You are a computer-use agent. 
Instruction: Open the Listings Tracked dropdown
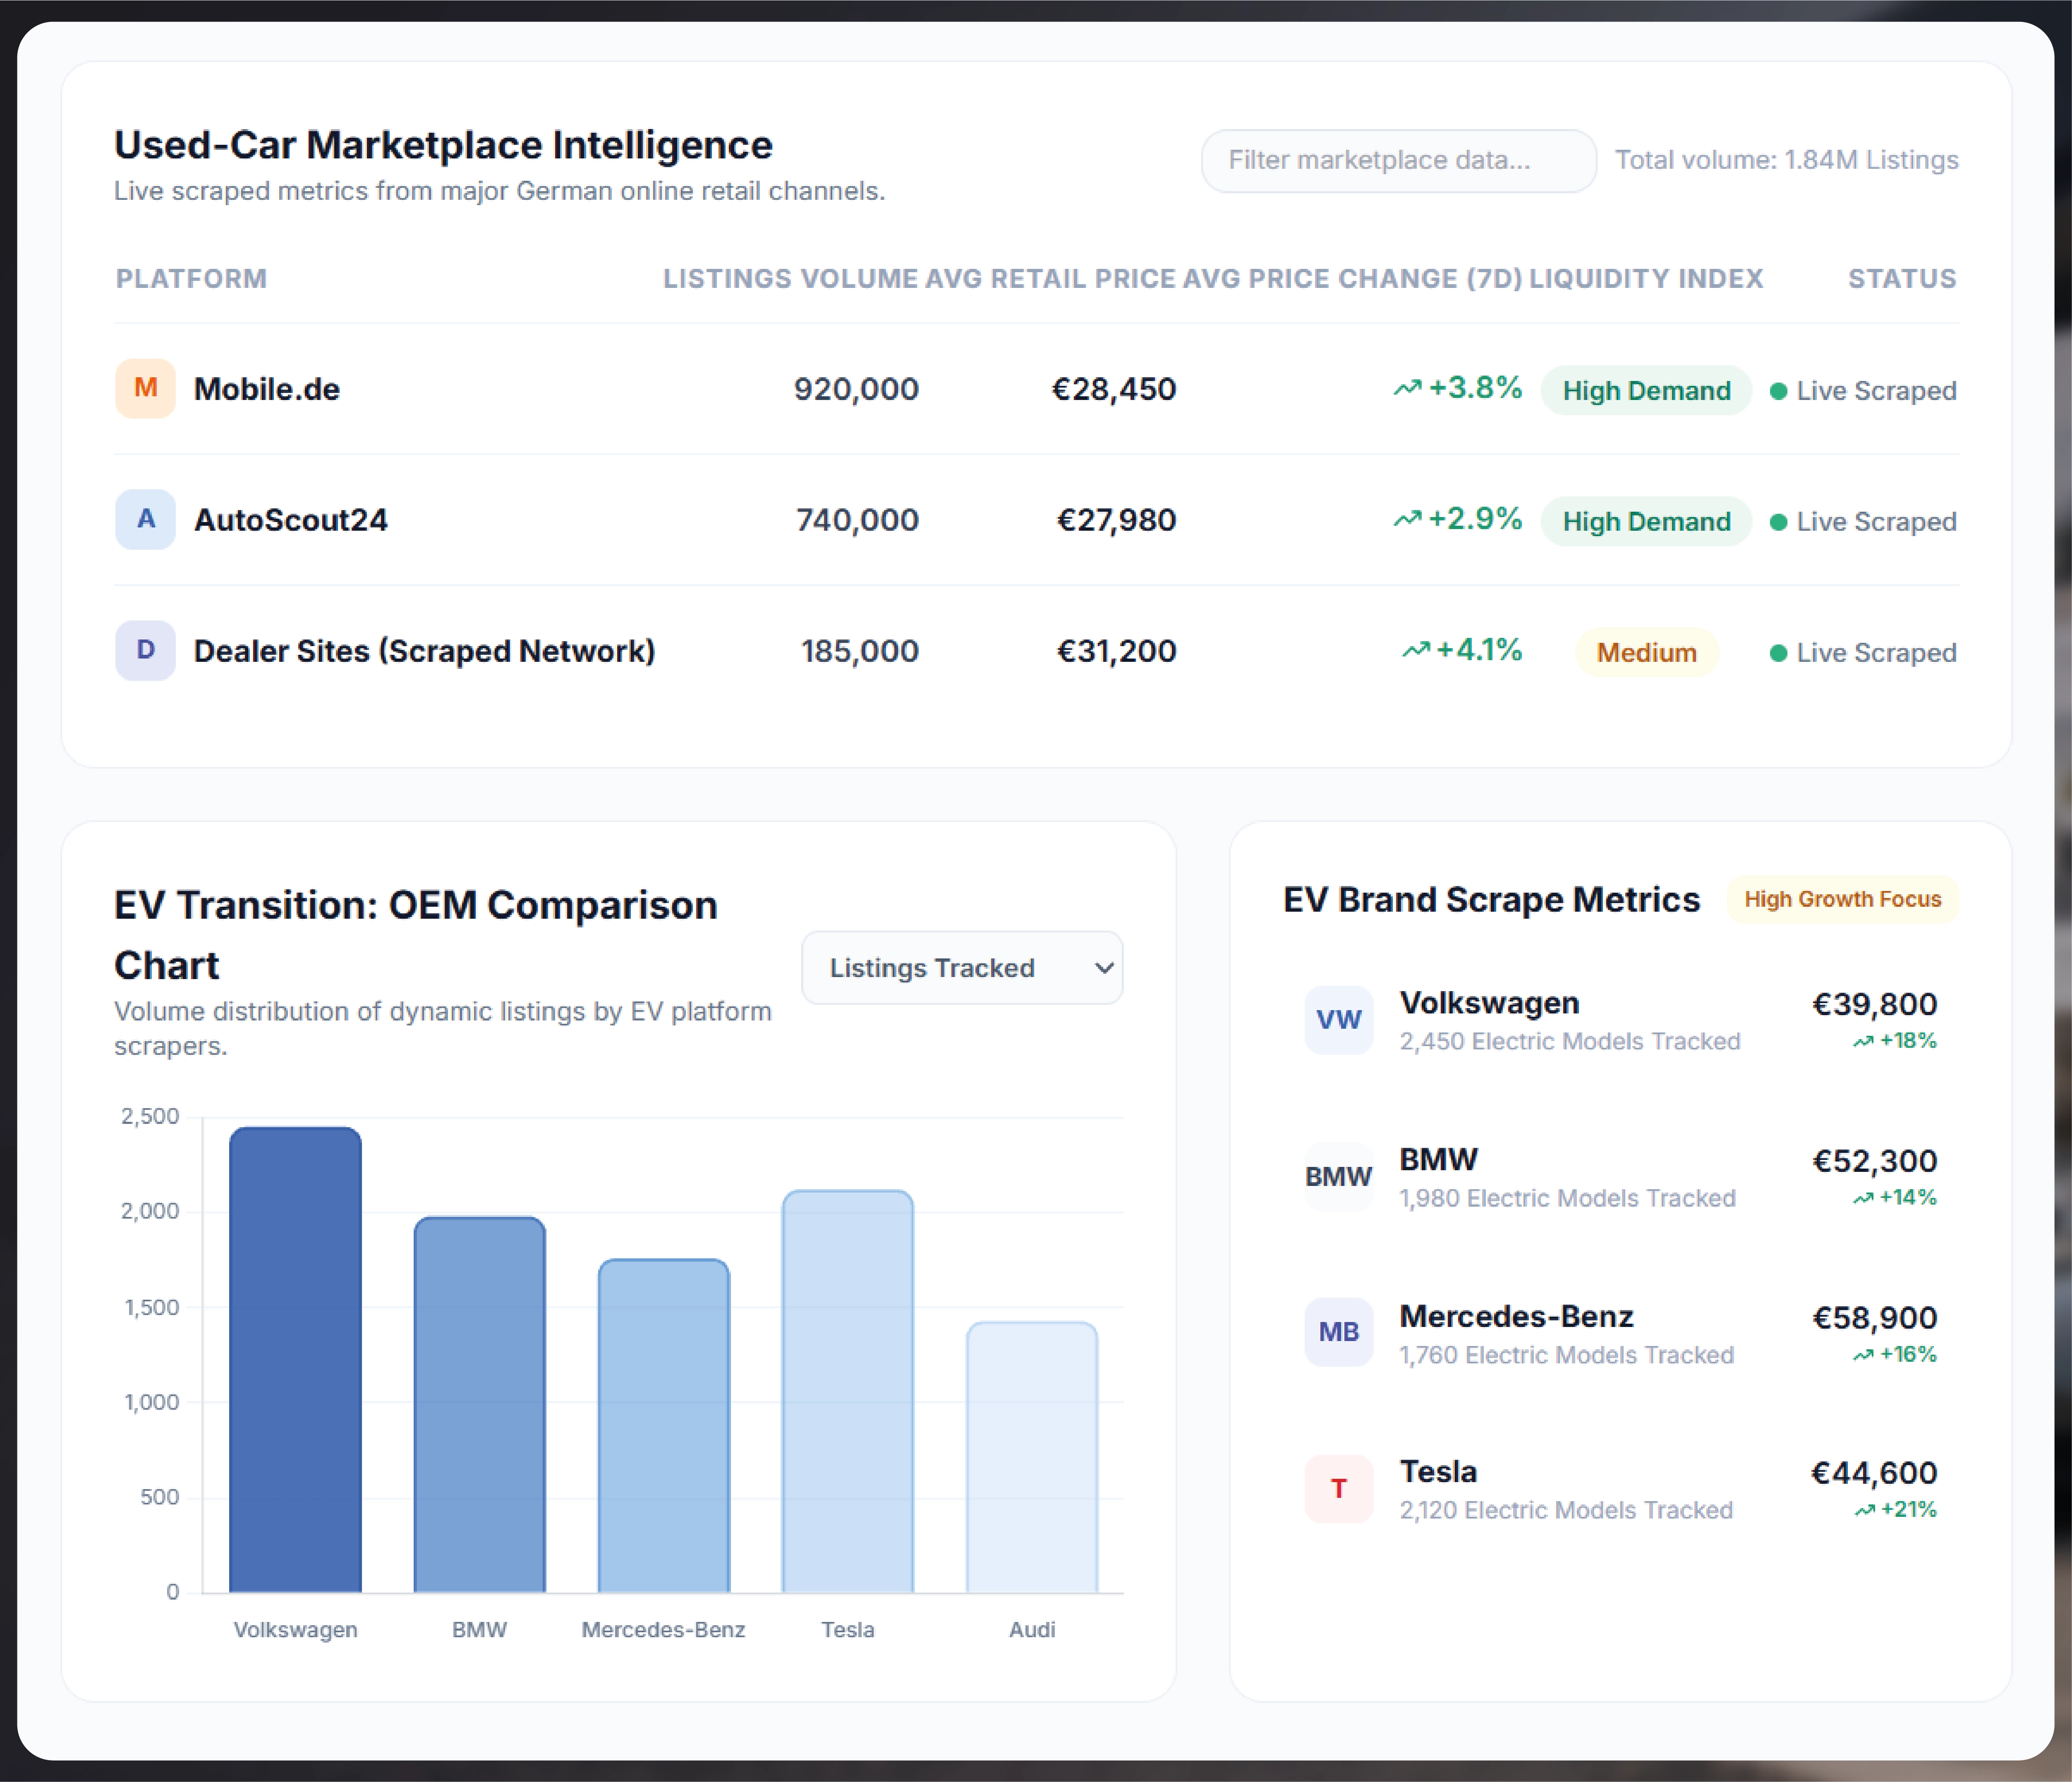(962, 967)
